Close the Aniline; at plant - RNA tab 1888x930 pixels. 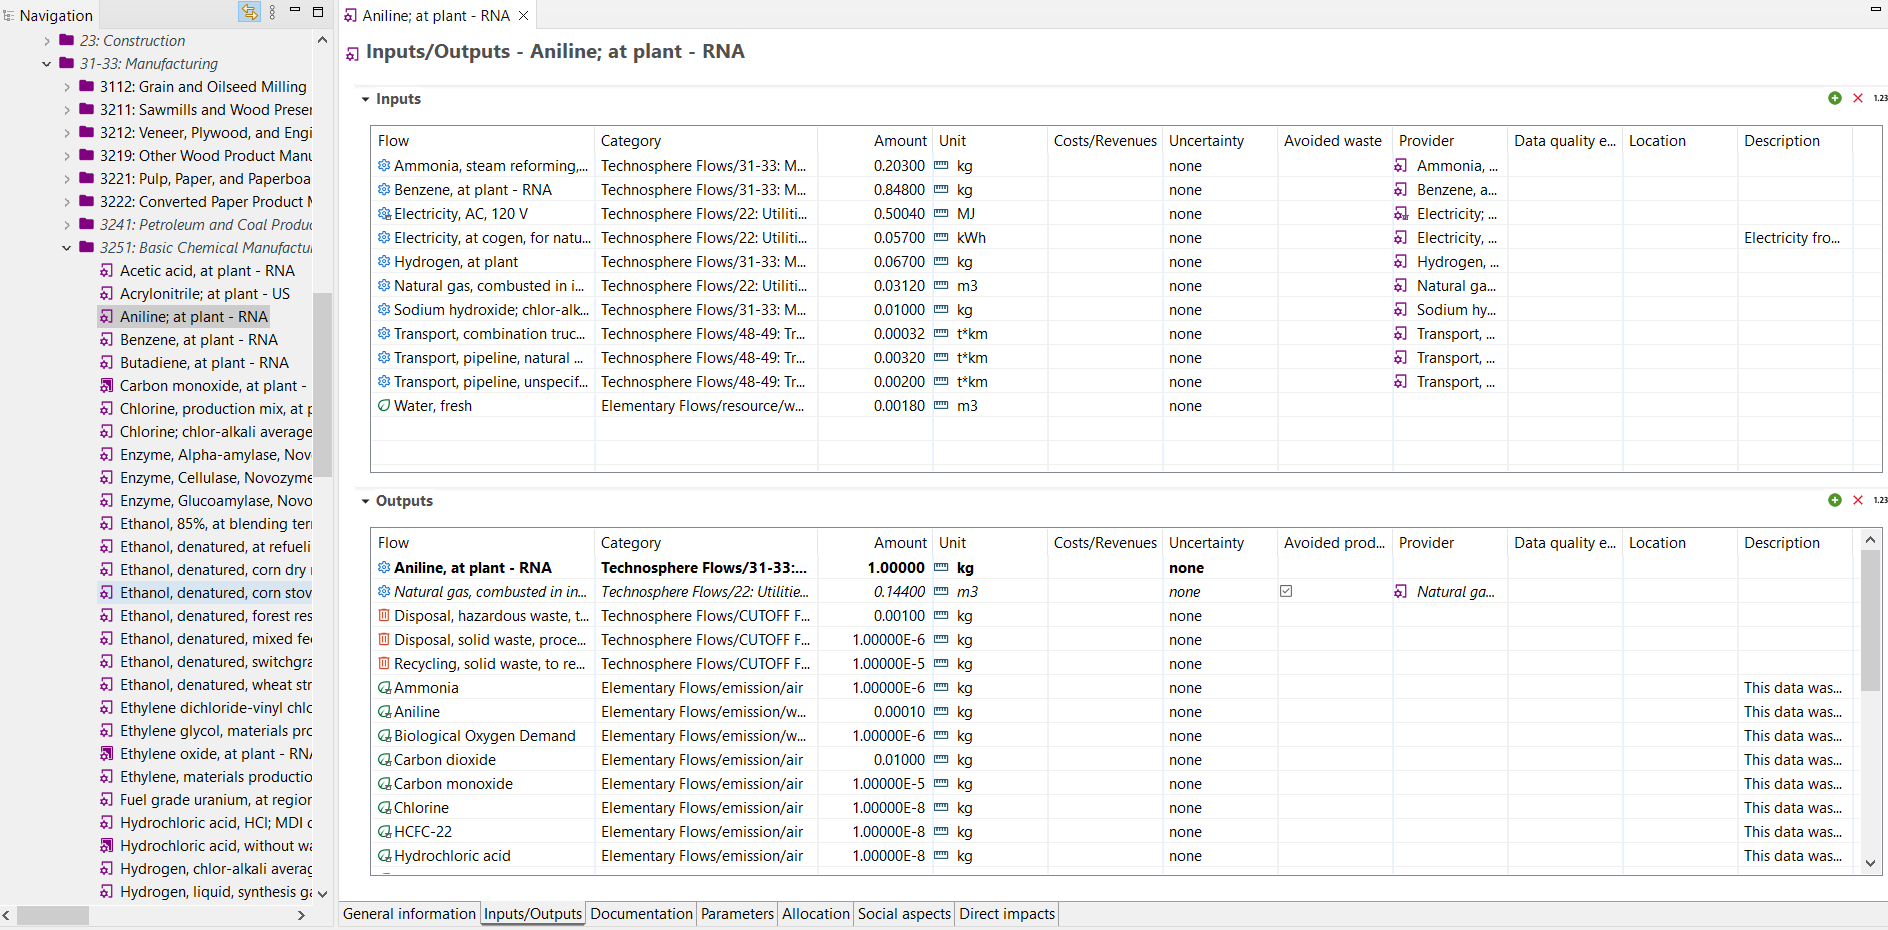523,16
